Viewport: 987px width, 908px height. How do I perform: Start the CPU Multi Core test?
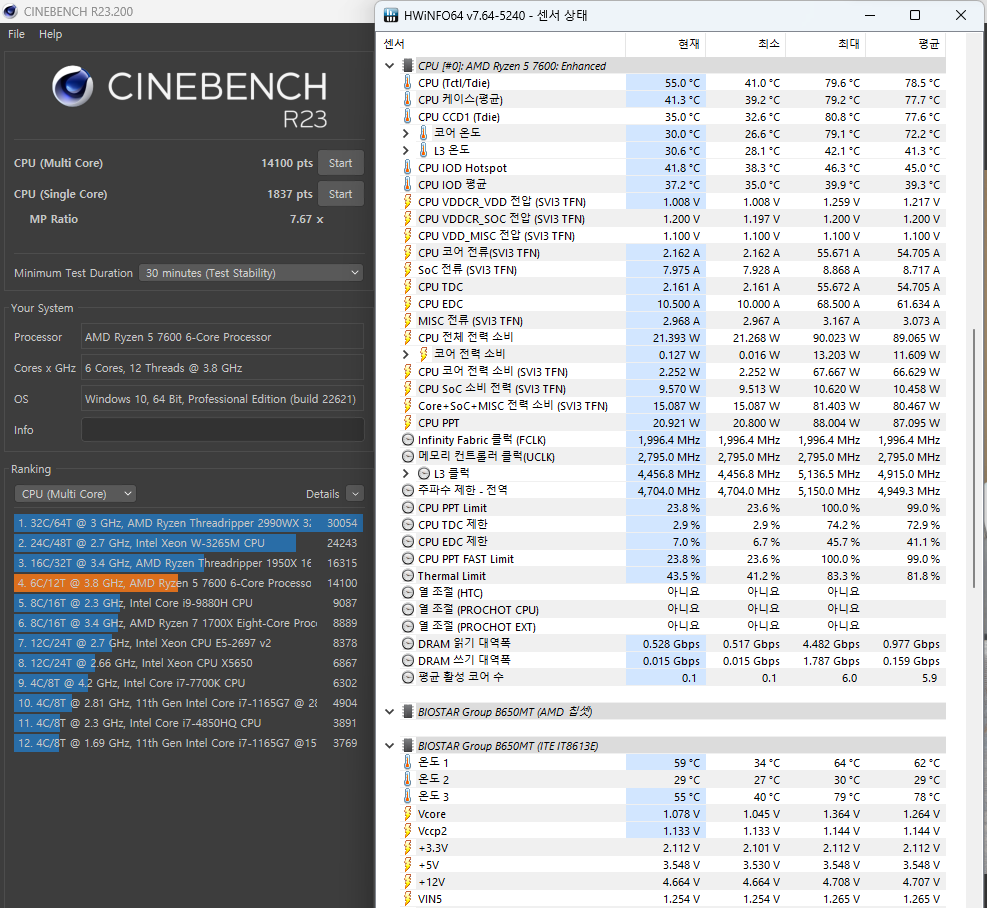tap(341, 163)
